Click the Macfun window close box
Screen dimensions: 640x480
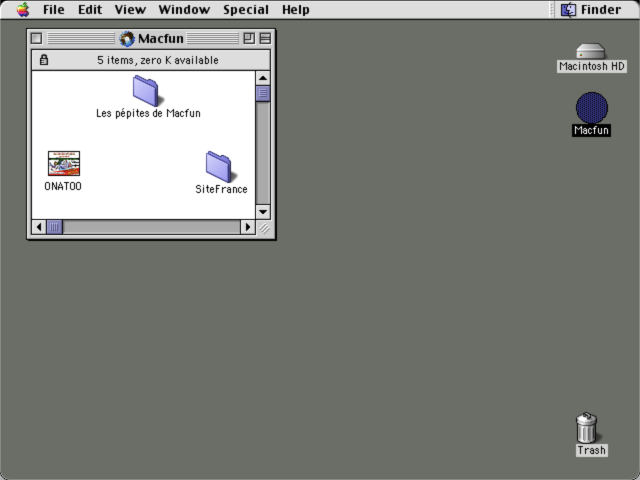pyautogui.click(x=36, y=38)
